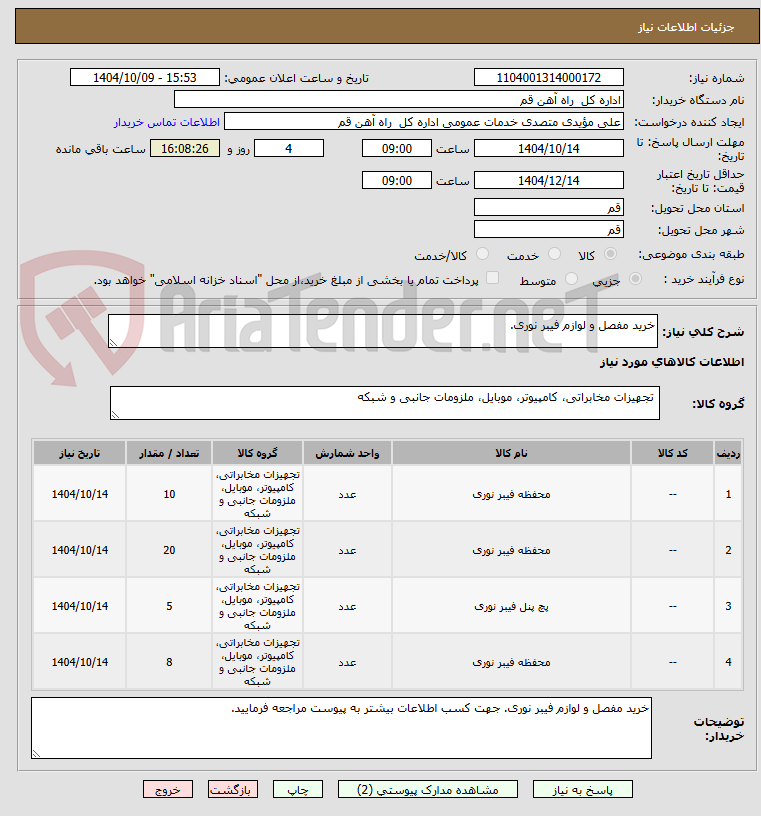
Task: Click the announcement date 1404/10/09 field
Action: [145, 78]
